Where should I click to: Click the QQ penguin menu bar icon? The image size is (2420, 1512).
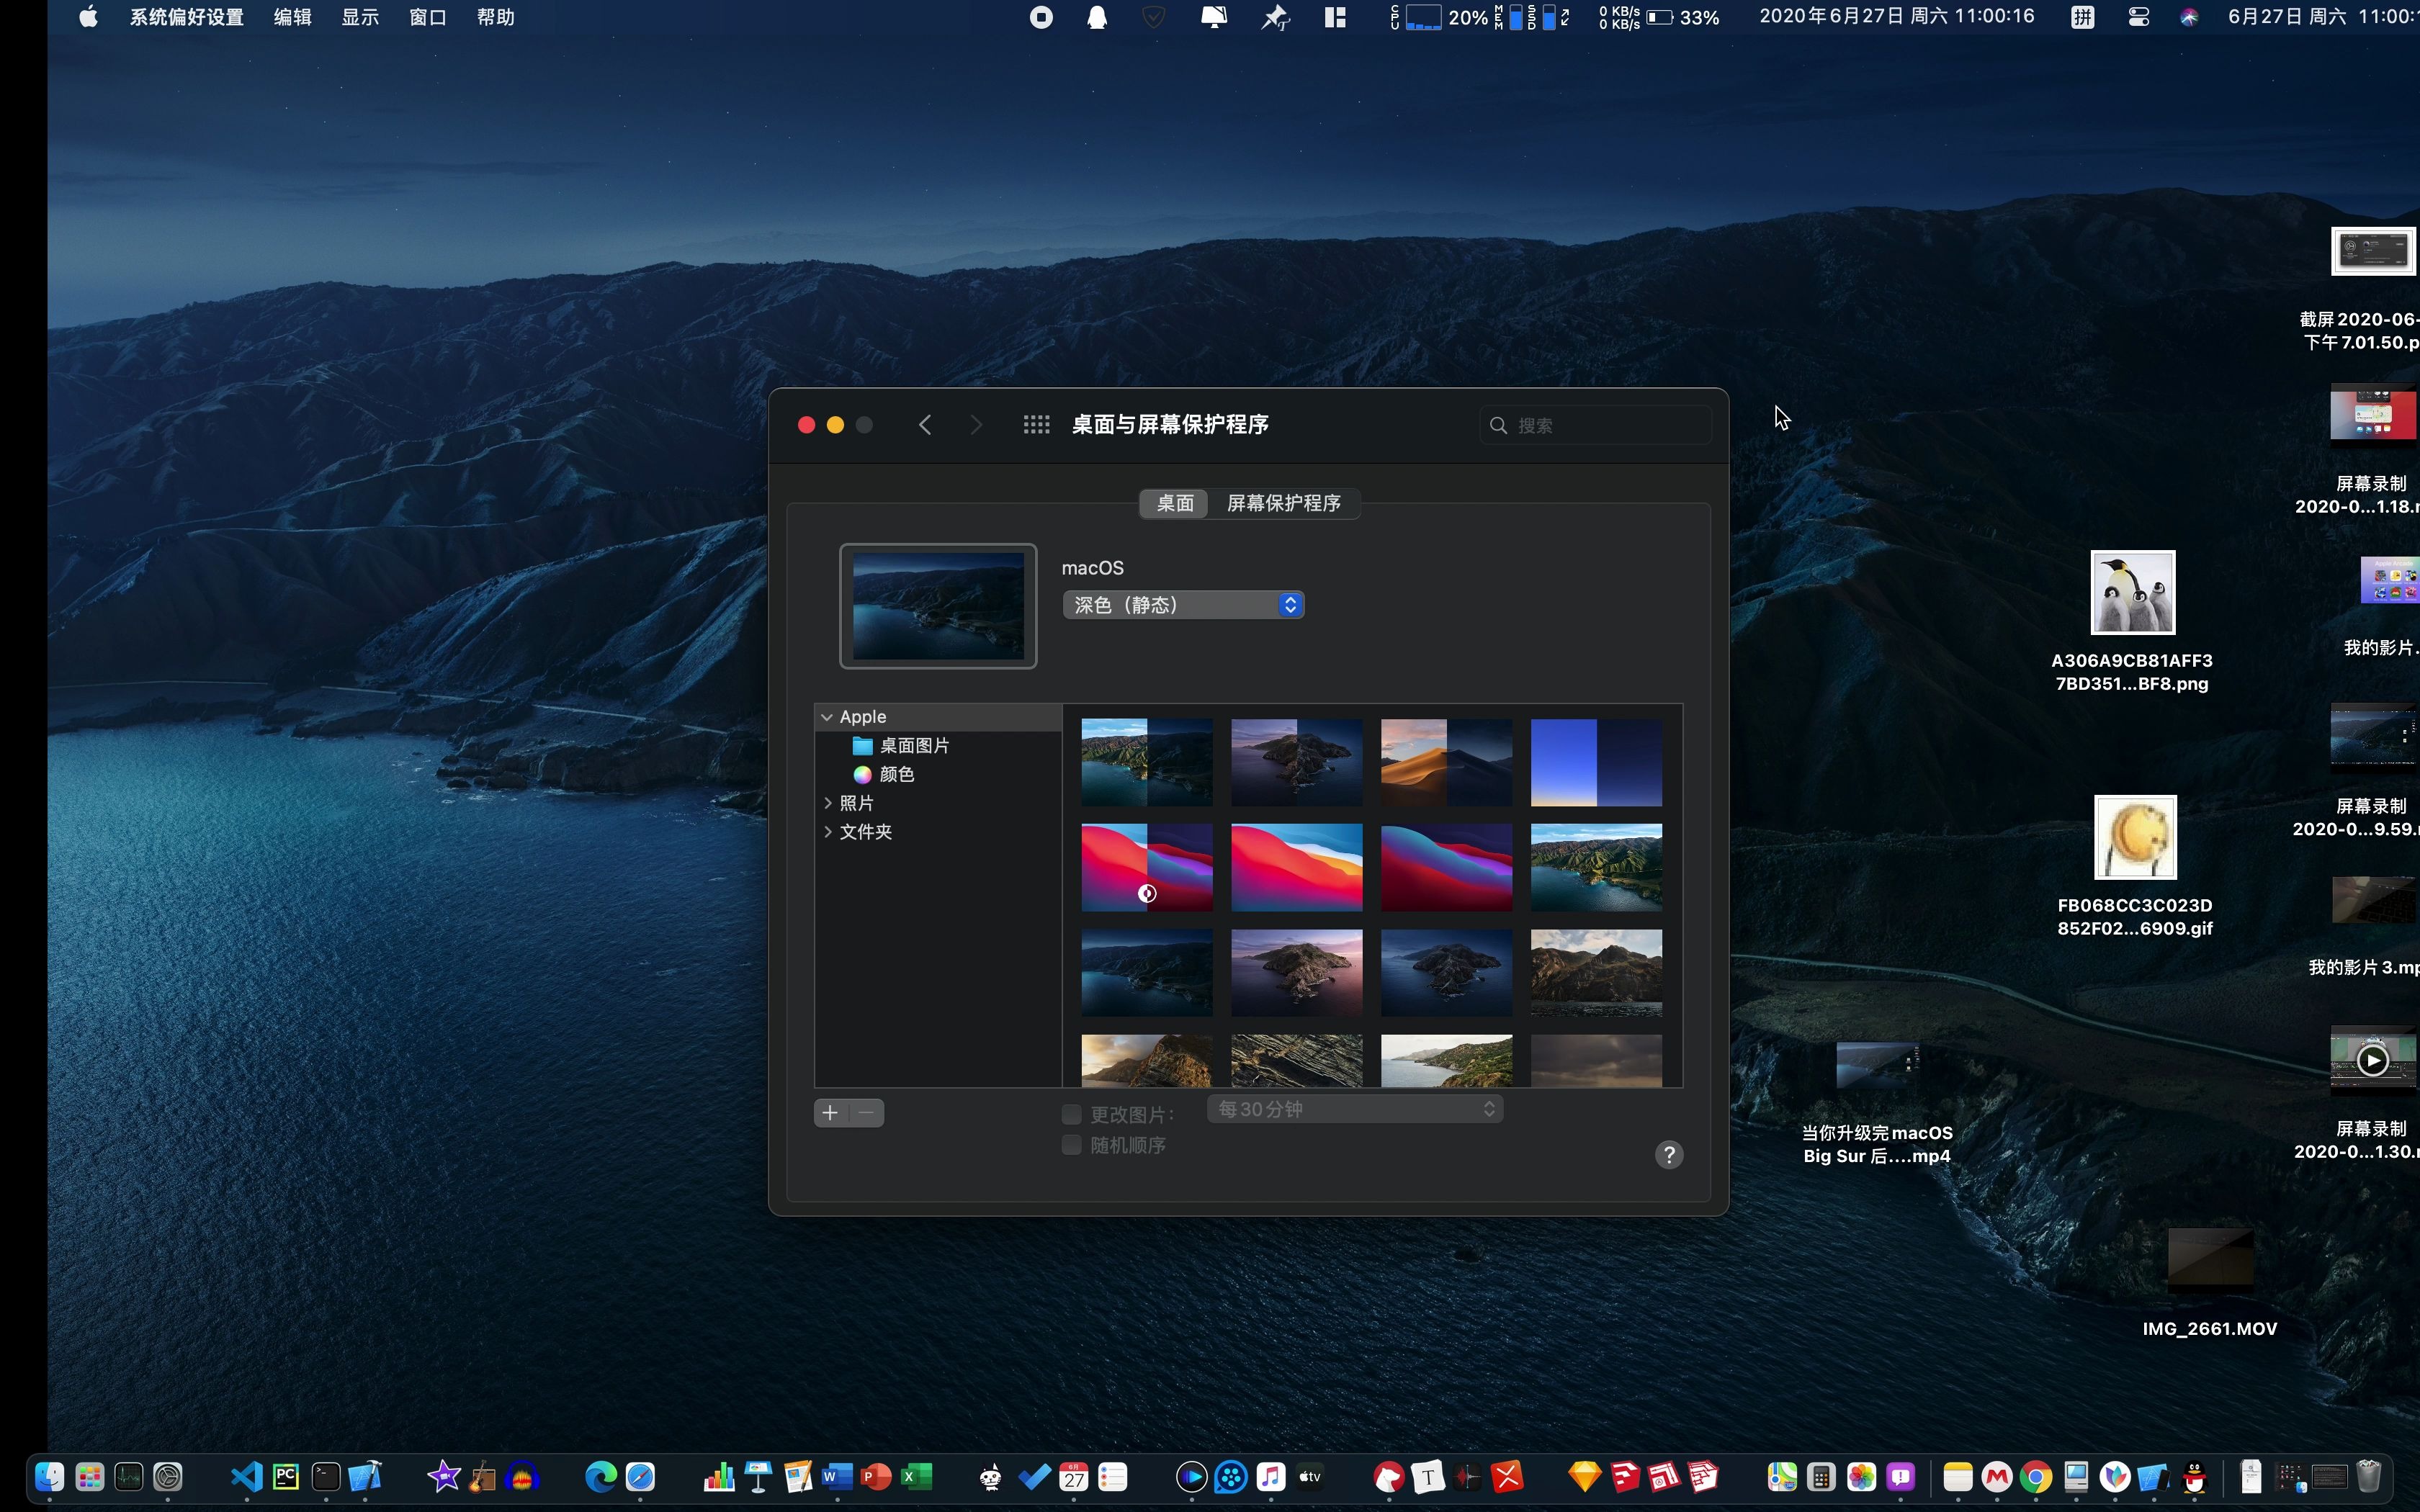(x=1097, y=17)
